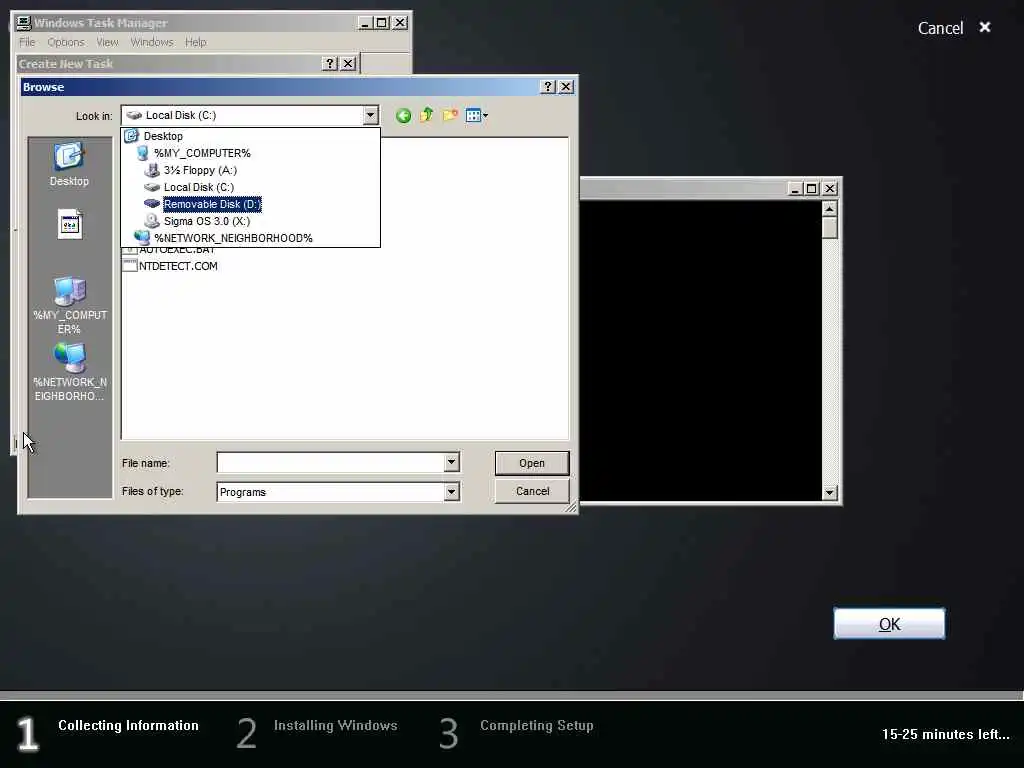Open the File name dropdown arrow
1024x768 pixels.
click(x=451, y=462)
